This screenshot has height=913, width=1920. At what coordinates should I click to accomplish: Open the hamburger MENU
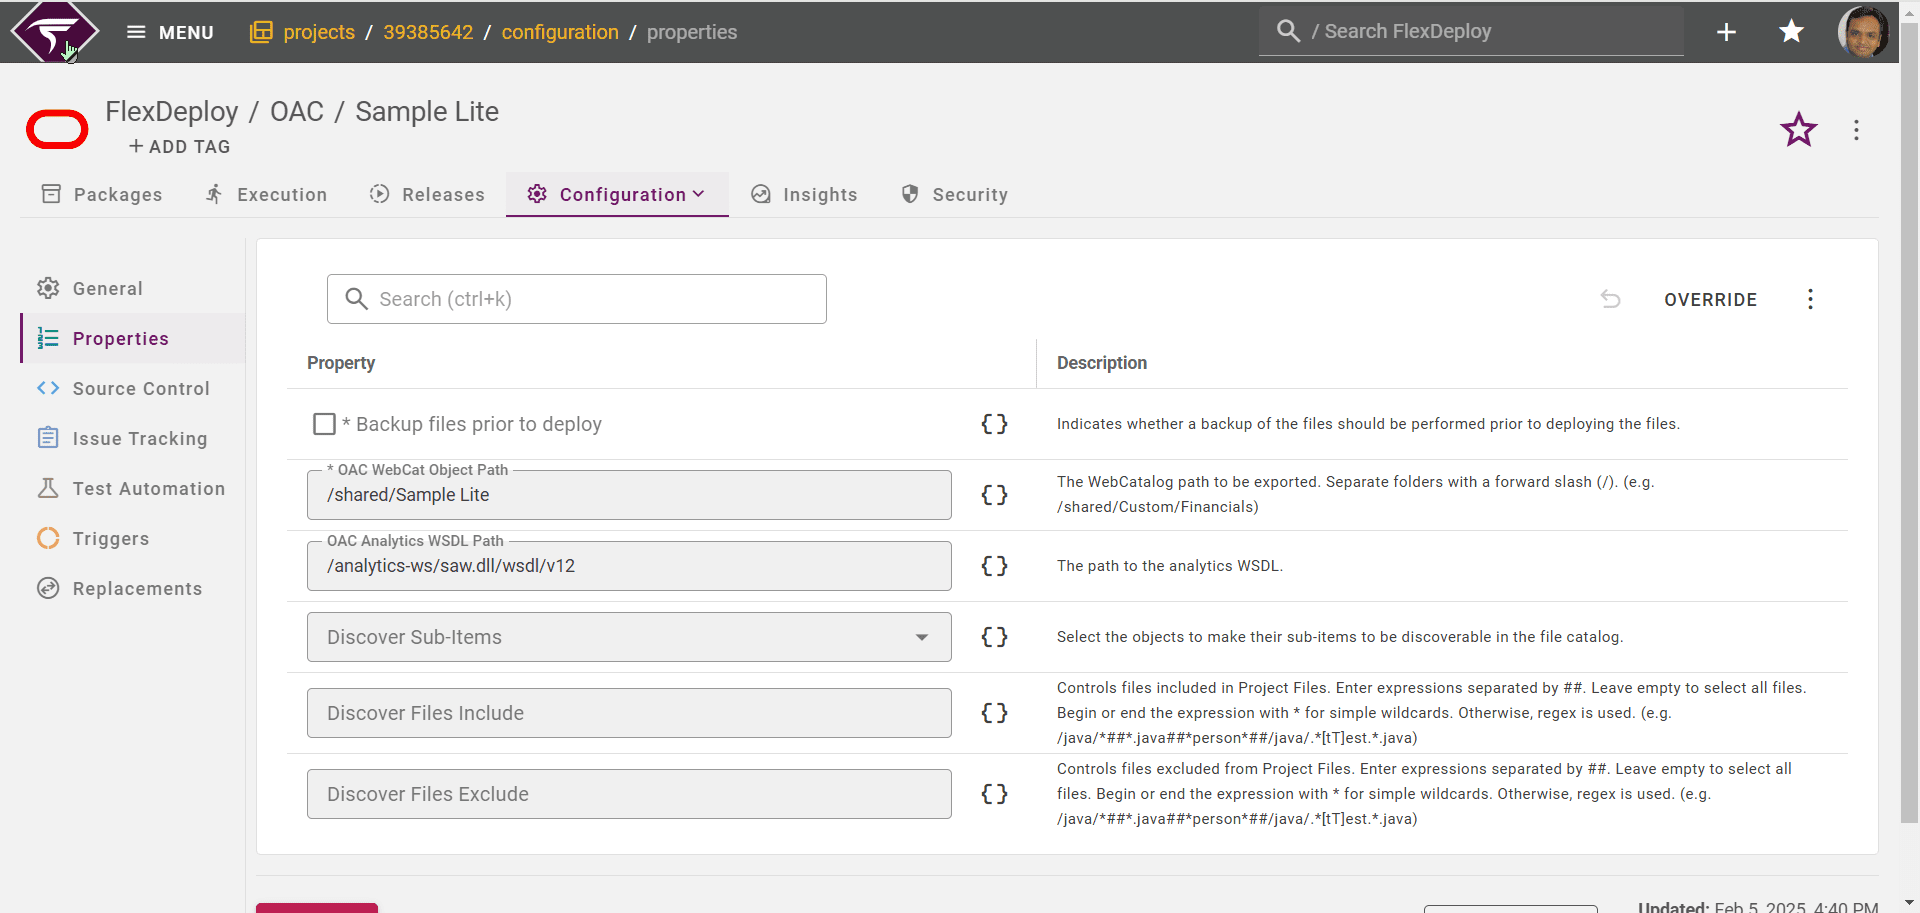tap(170, 32)
